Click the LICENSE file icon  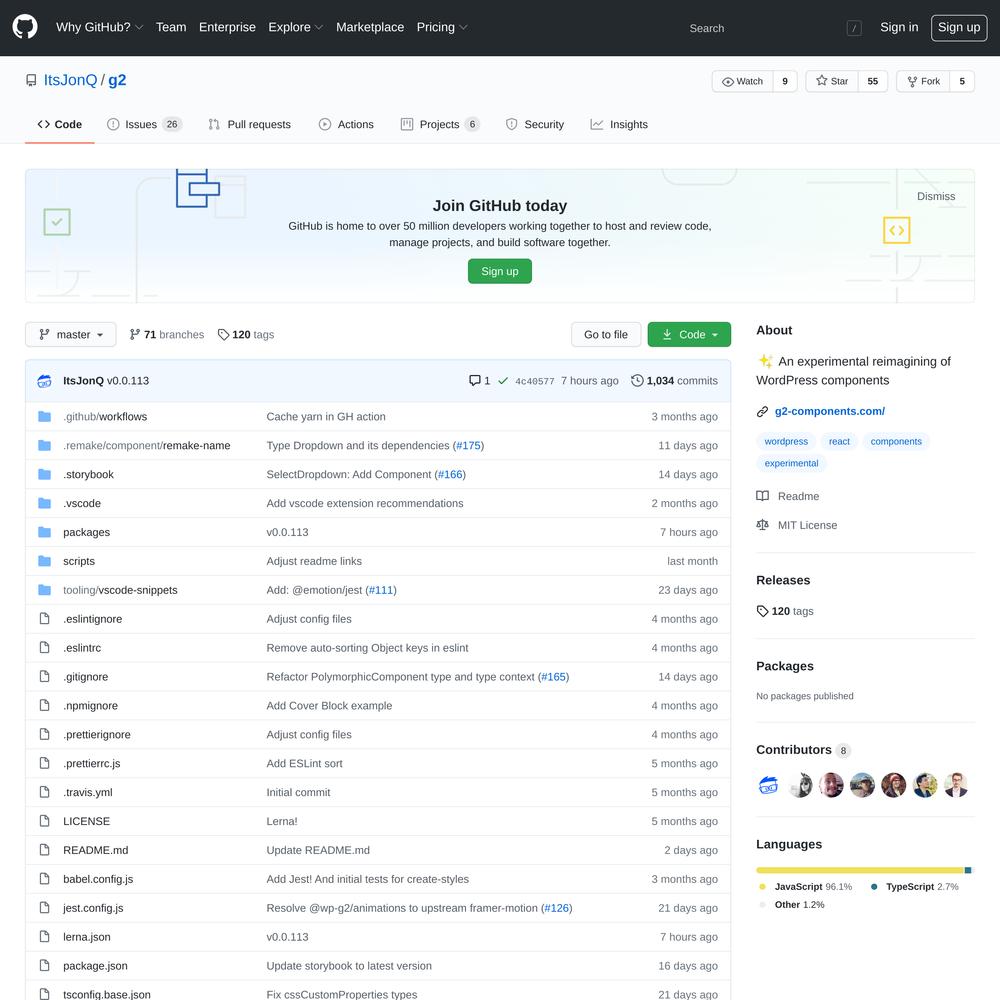[x=45, y=821]
